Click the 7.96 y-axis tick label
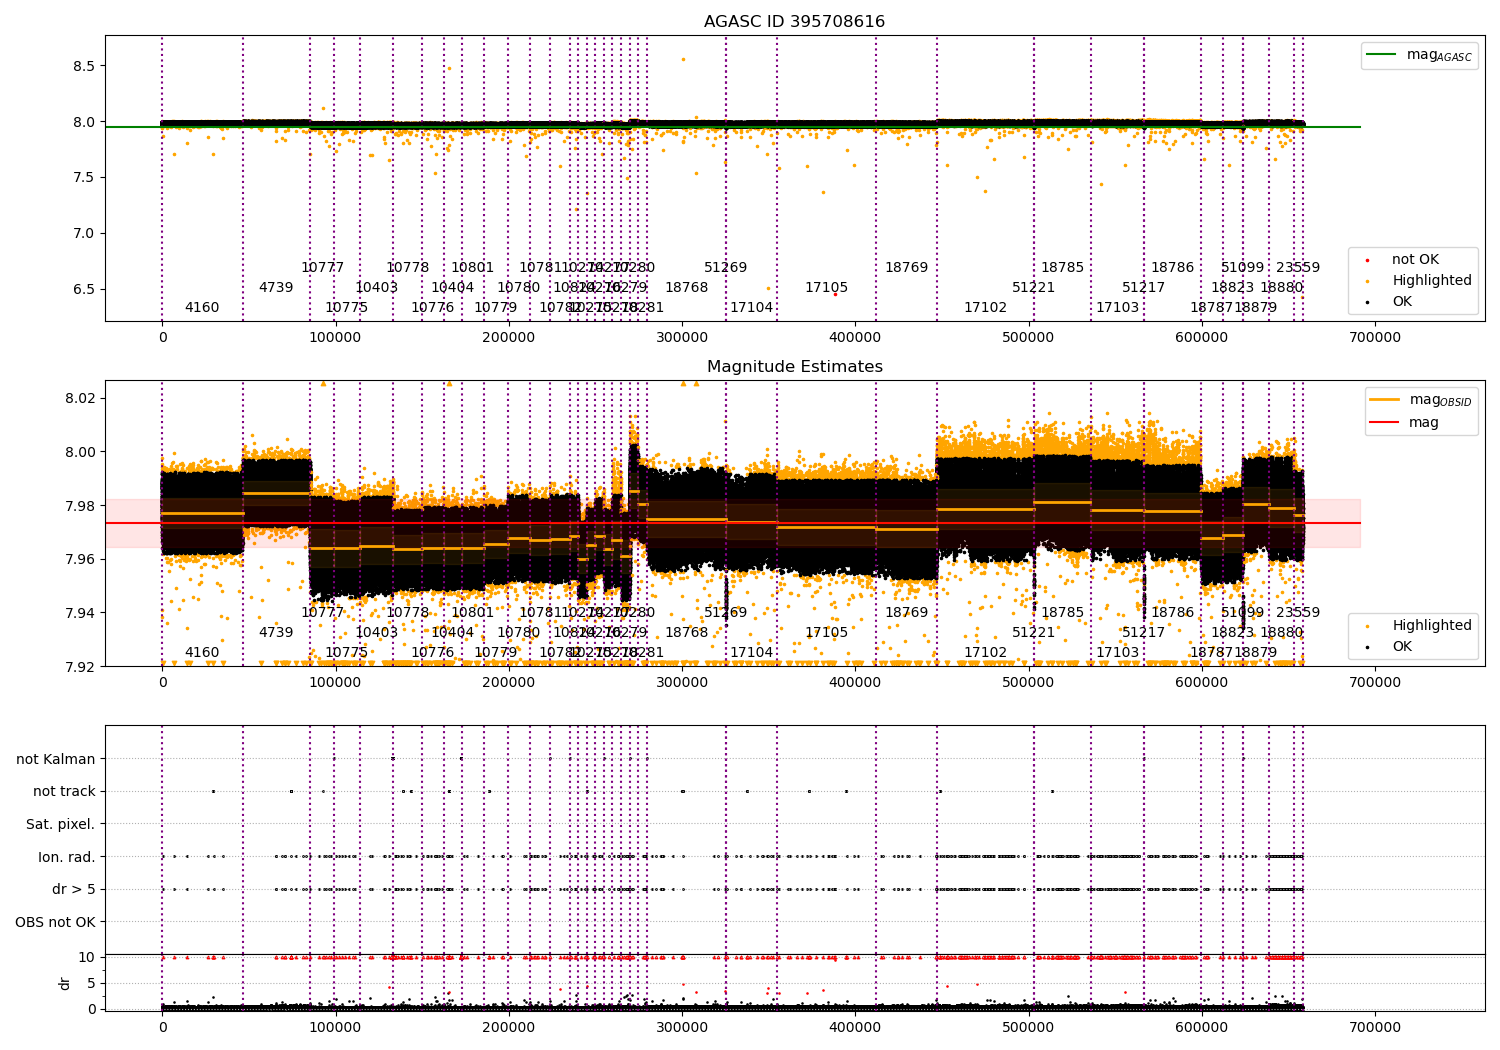 (79, 559)
